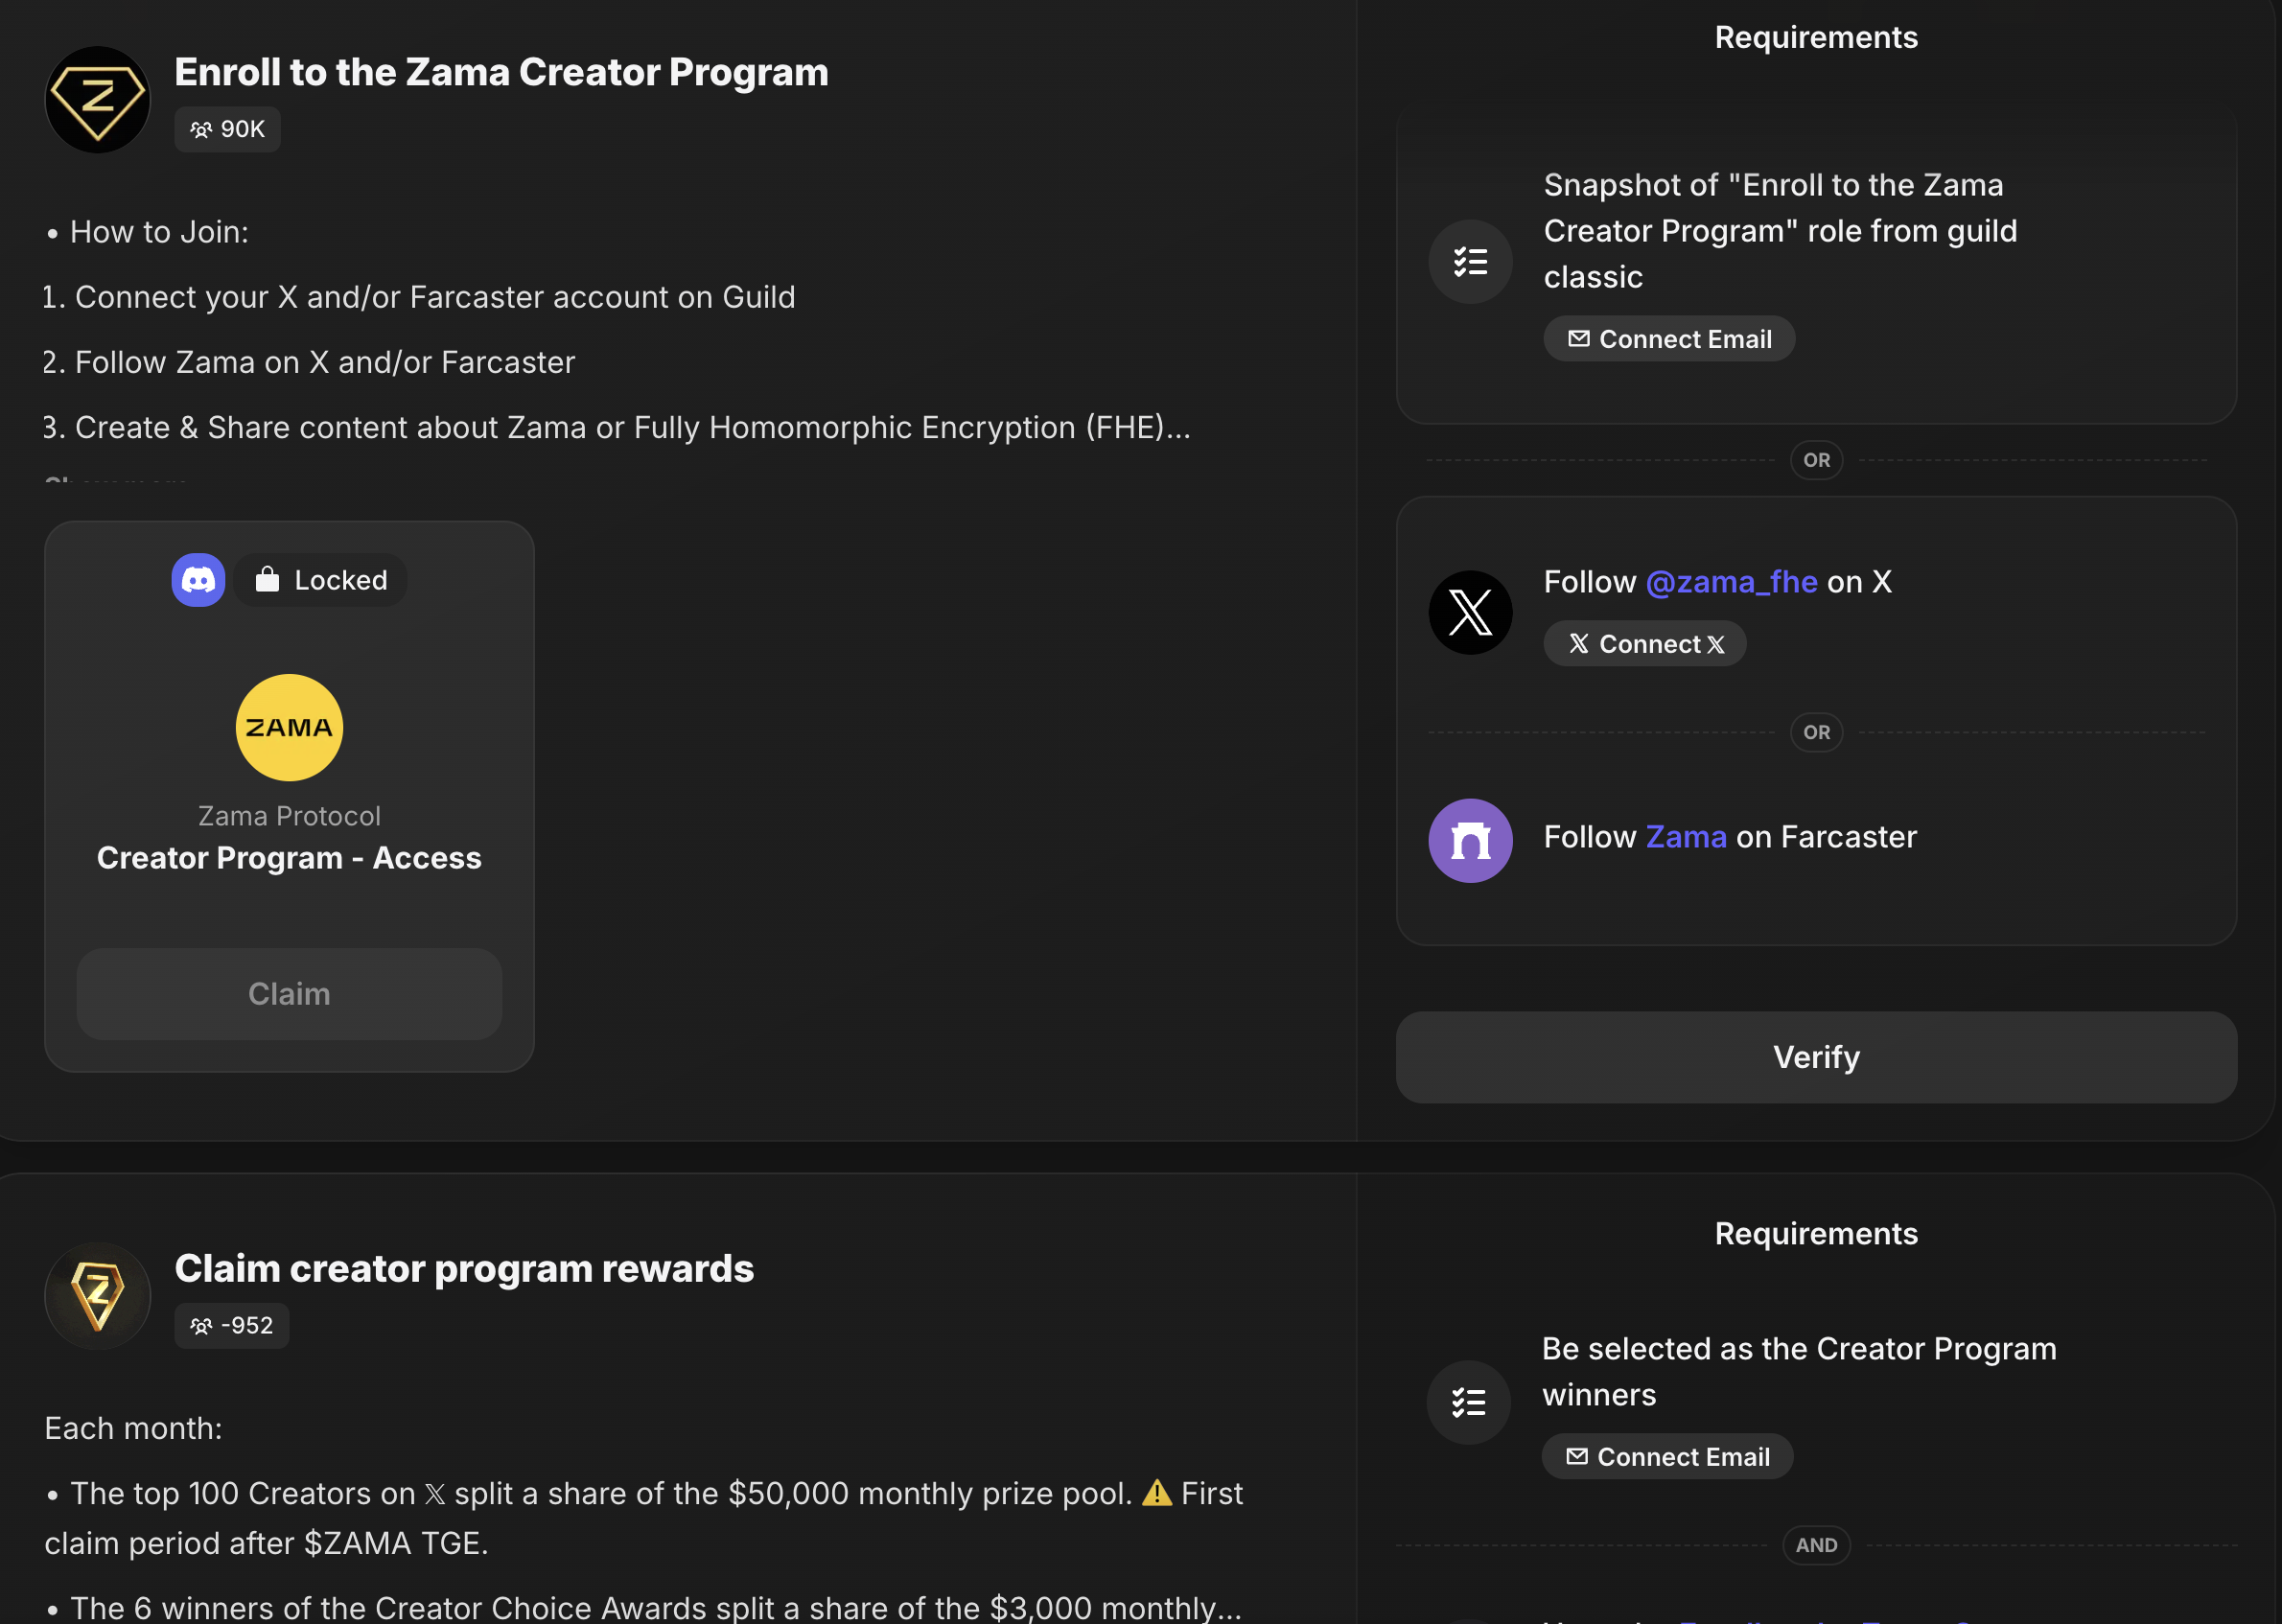Click the Creator Program winners checklist icon
The image size is (2282, 1624).
pyautogui.click(x=1468, y=1402)
